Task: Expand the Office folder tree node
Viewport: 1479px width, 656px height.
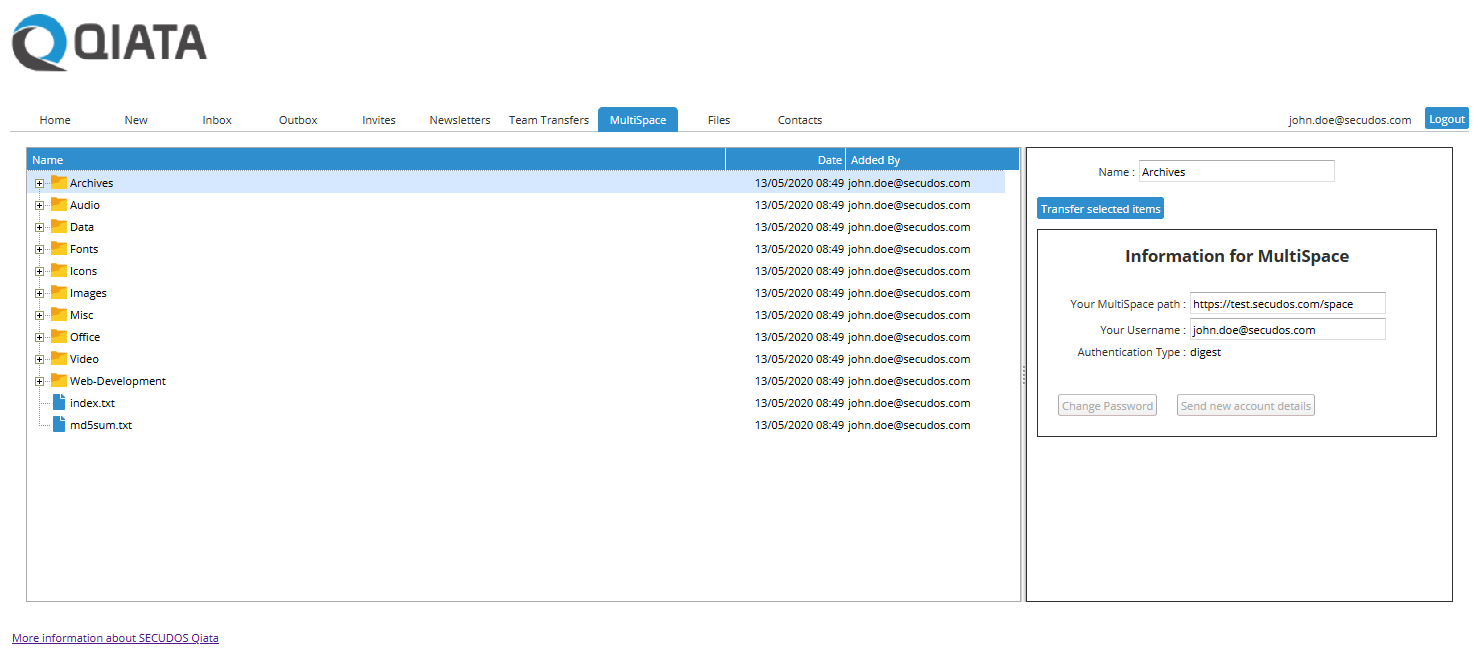Action: pyautogui.click(x=39, y=337)
